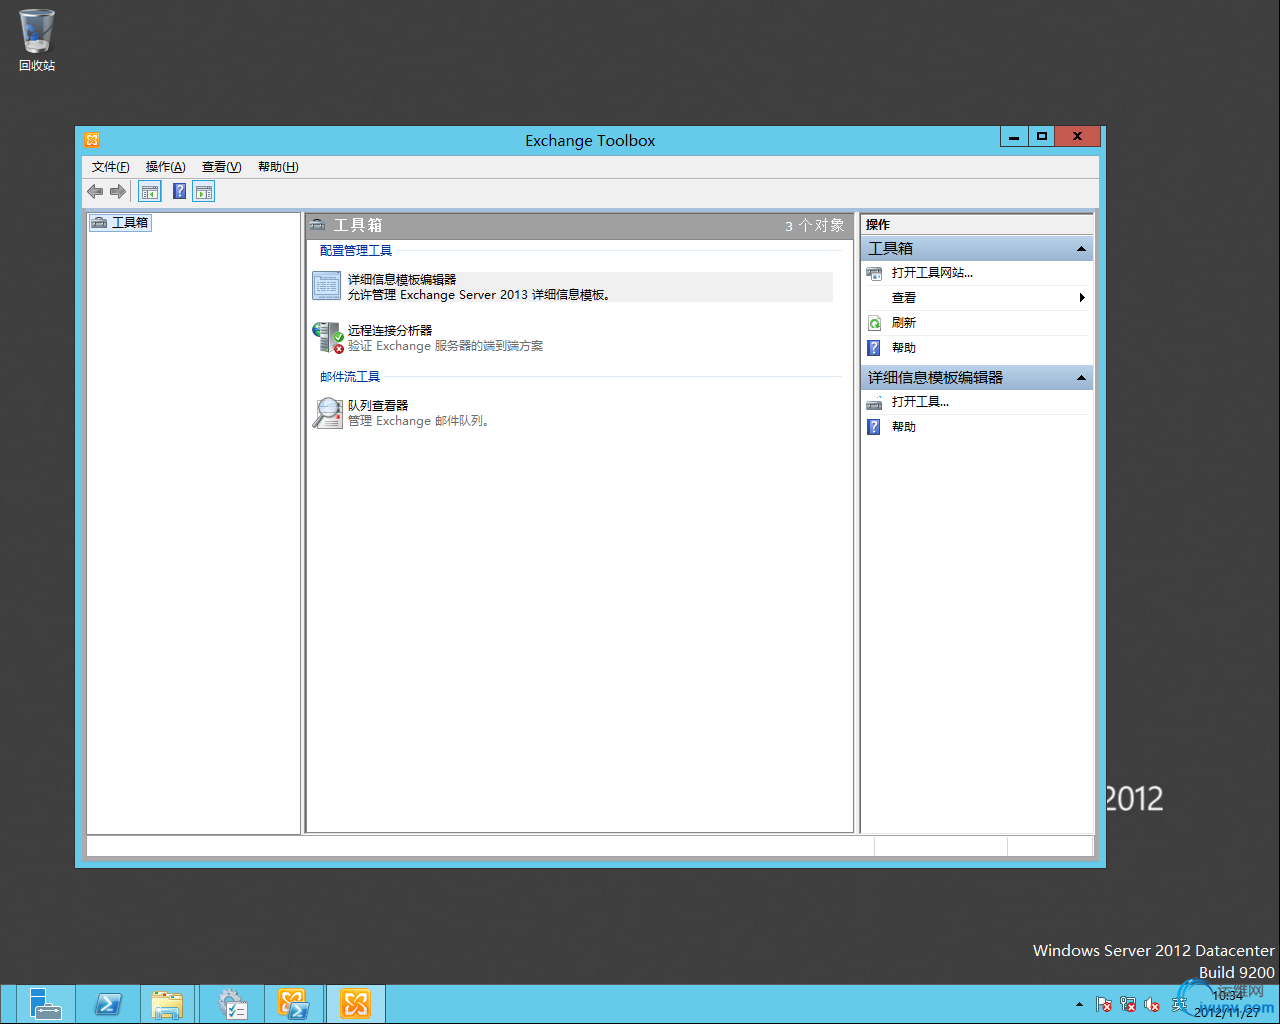Open File Explorer from the taskbar
The image size is (1280, 1024).
(x=167, y=1004)
